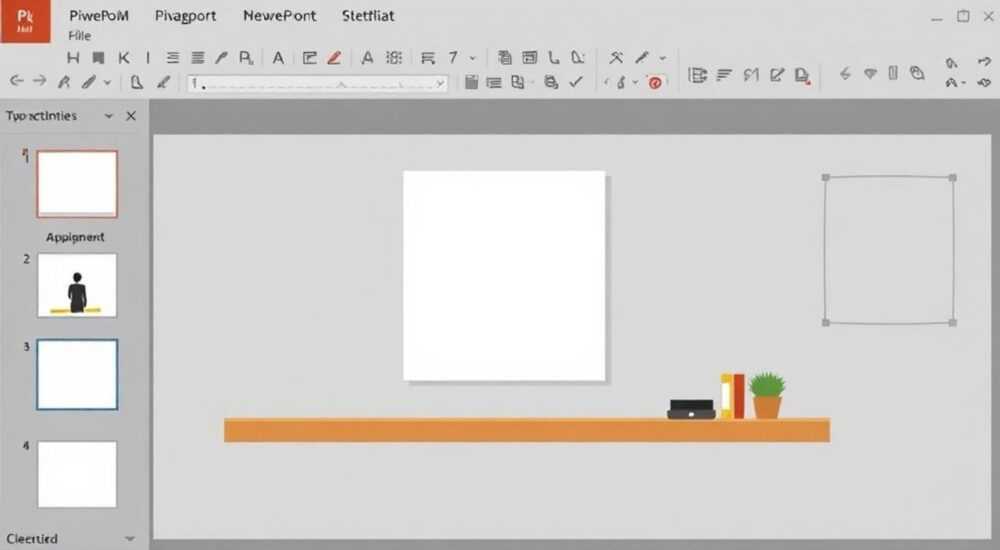This screenshot has width=1000, height=550.
Task: Close the Typactinties side panel
Action: tap(131, 116)
